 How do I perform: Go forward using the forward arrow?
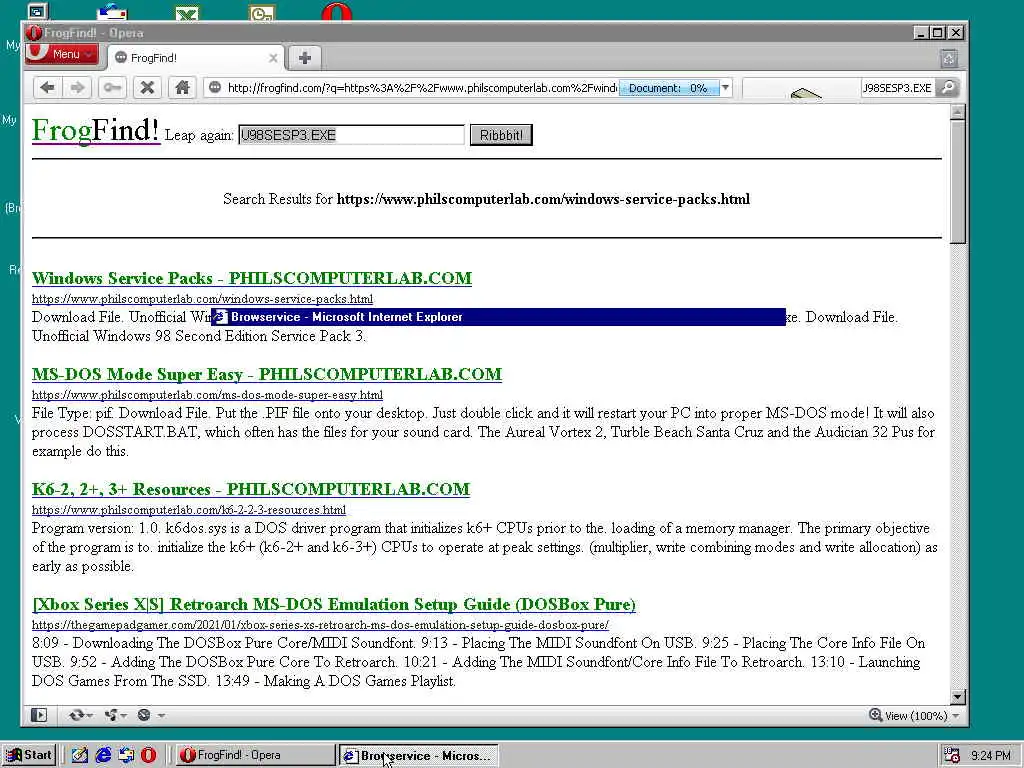coord(77,88)
